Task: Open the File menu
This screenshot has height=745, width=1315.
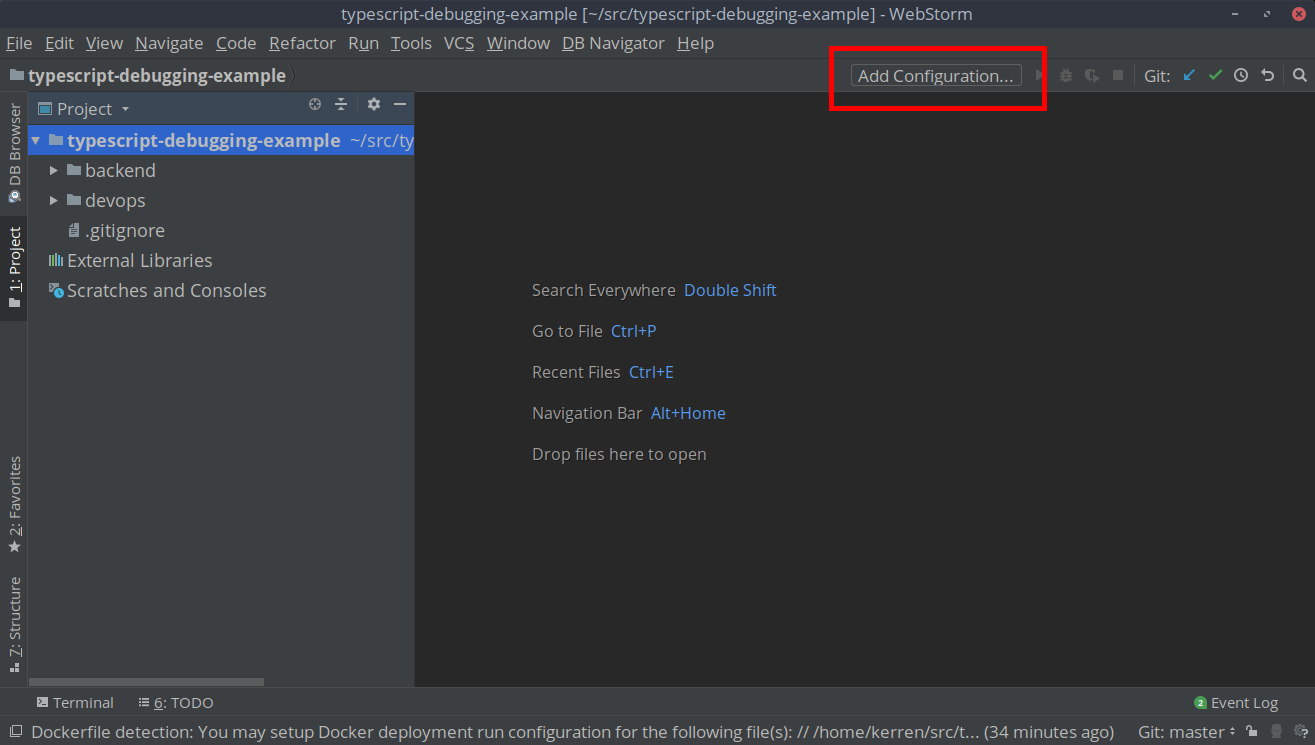Action: [19, 43]
